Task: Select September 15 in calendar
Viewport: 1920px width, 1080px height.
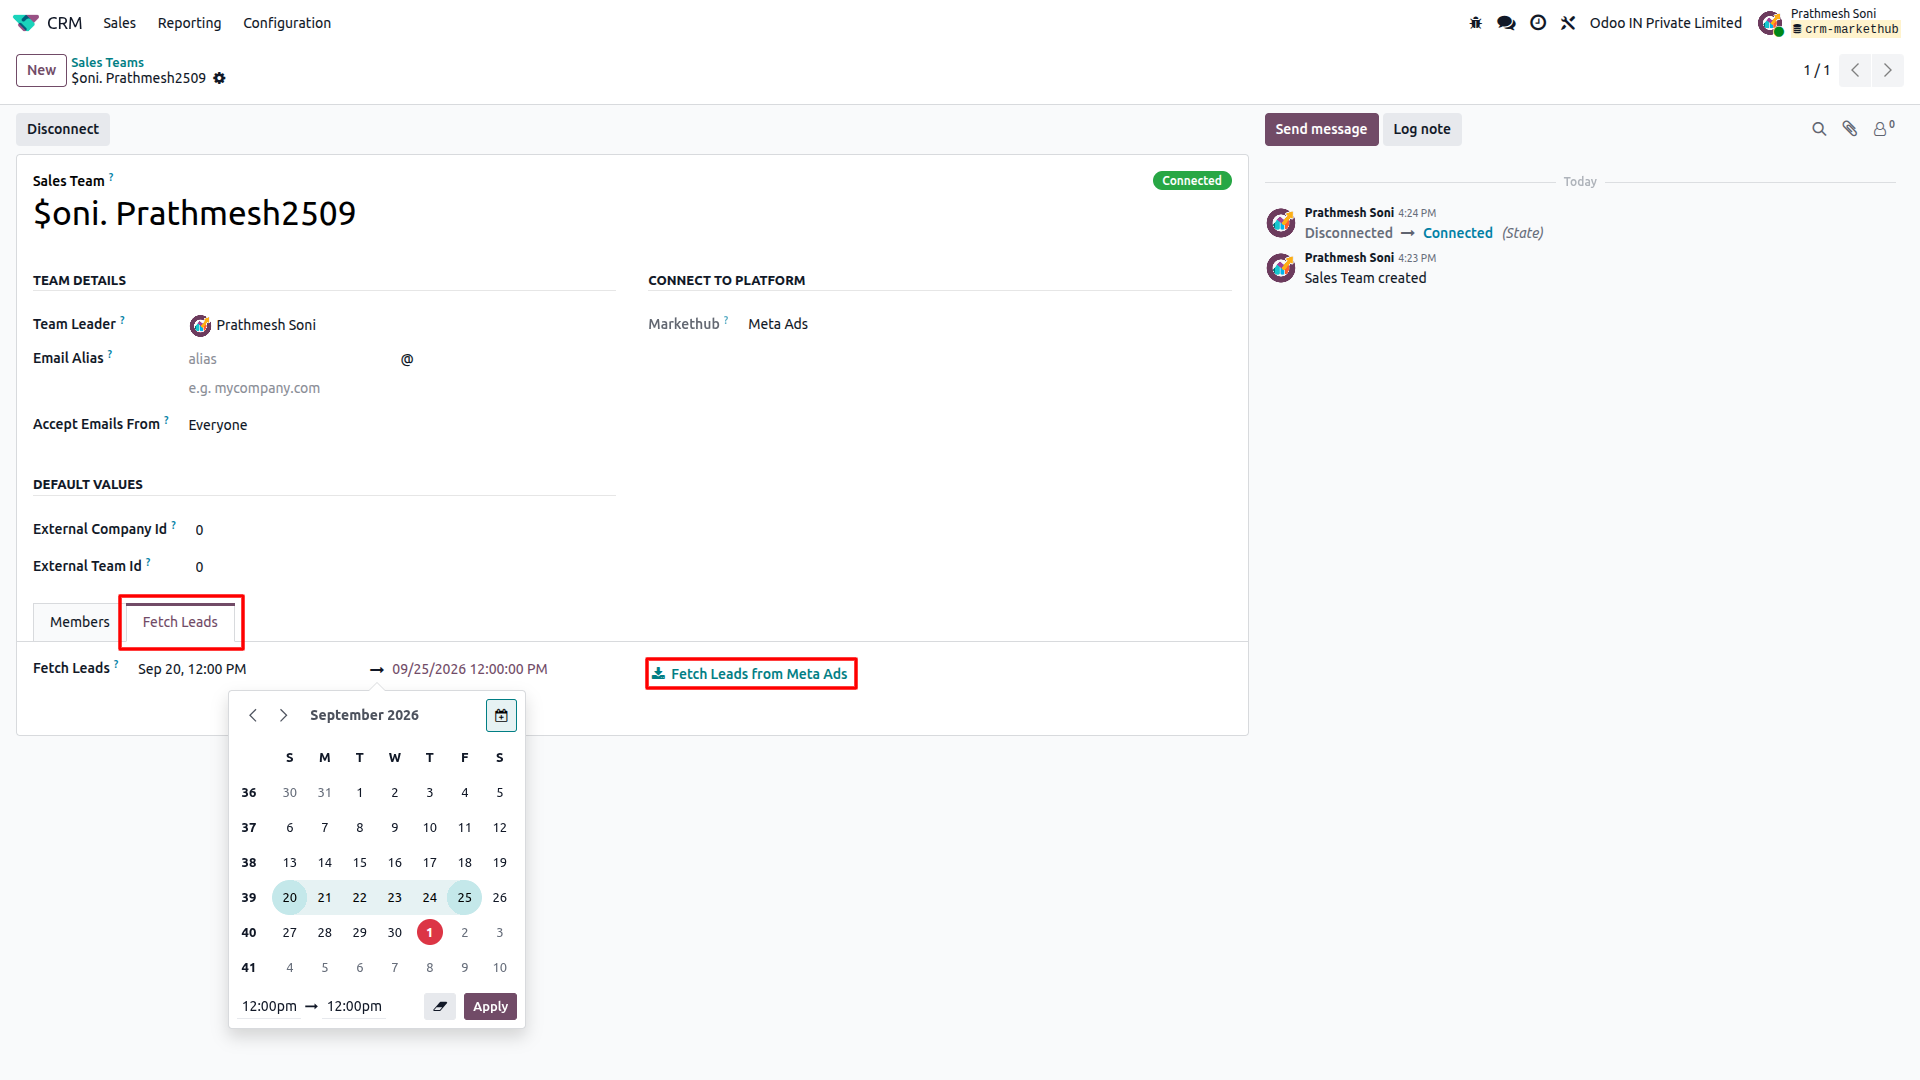Action: click(360, 862)
